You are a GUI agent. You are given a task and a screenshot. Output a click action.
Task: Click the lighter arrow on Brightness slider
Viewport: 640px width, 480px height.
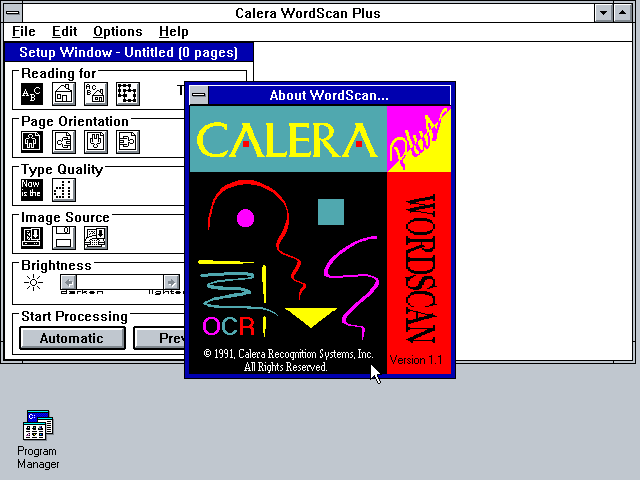[x=171, y=282]
